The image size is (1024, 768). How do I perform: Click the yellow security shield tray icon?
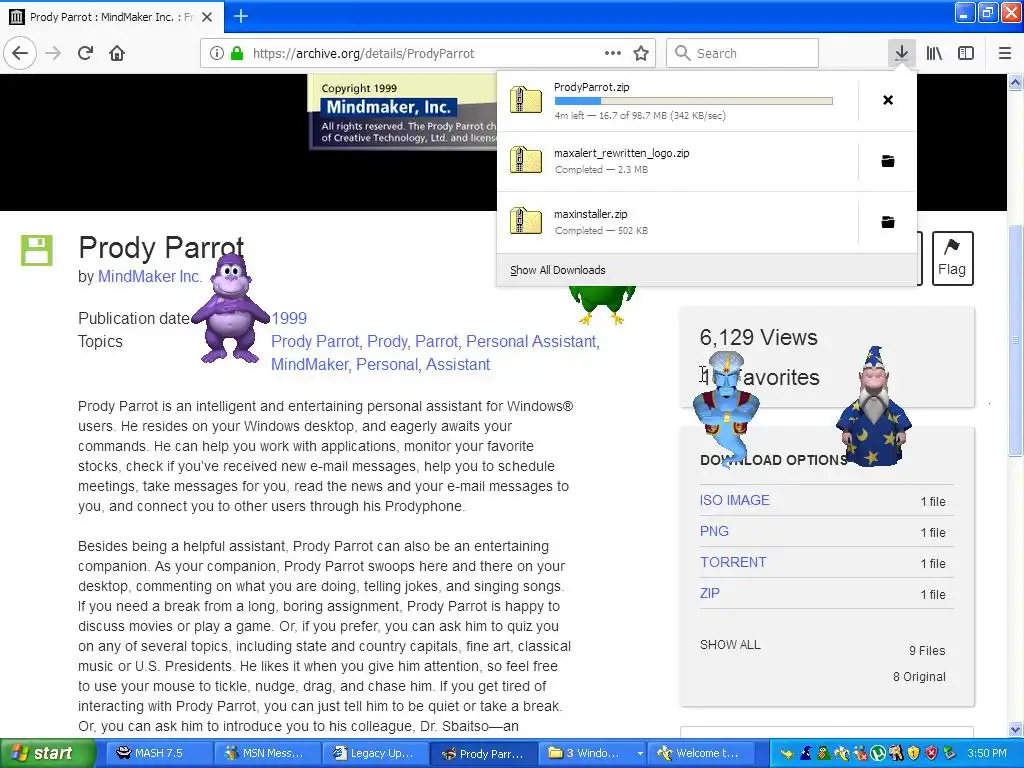click(913, 753)
